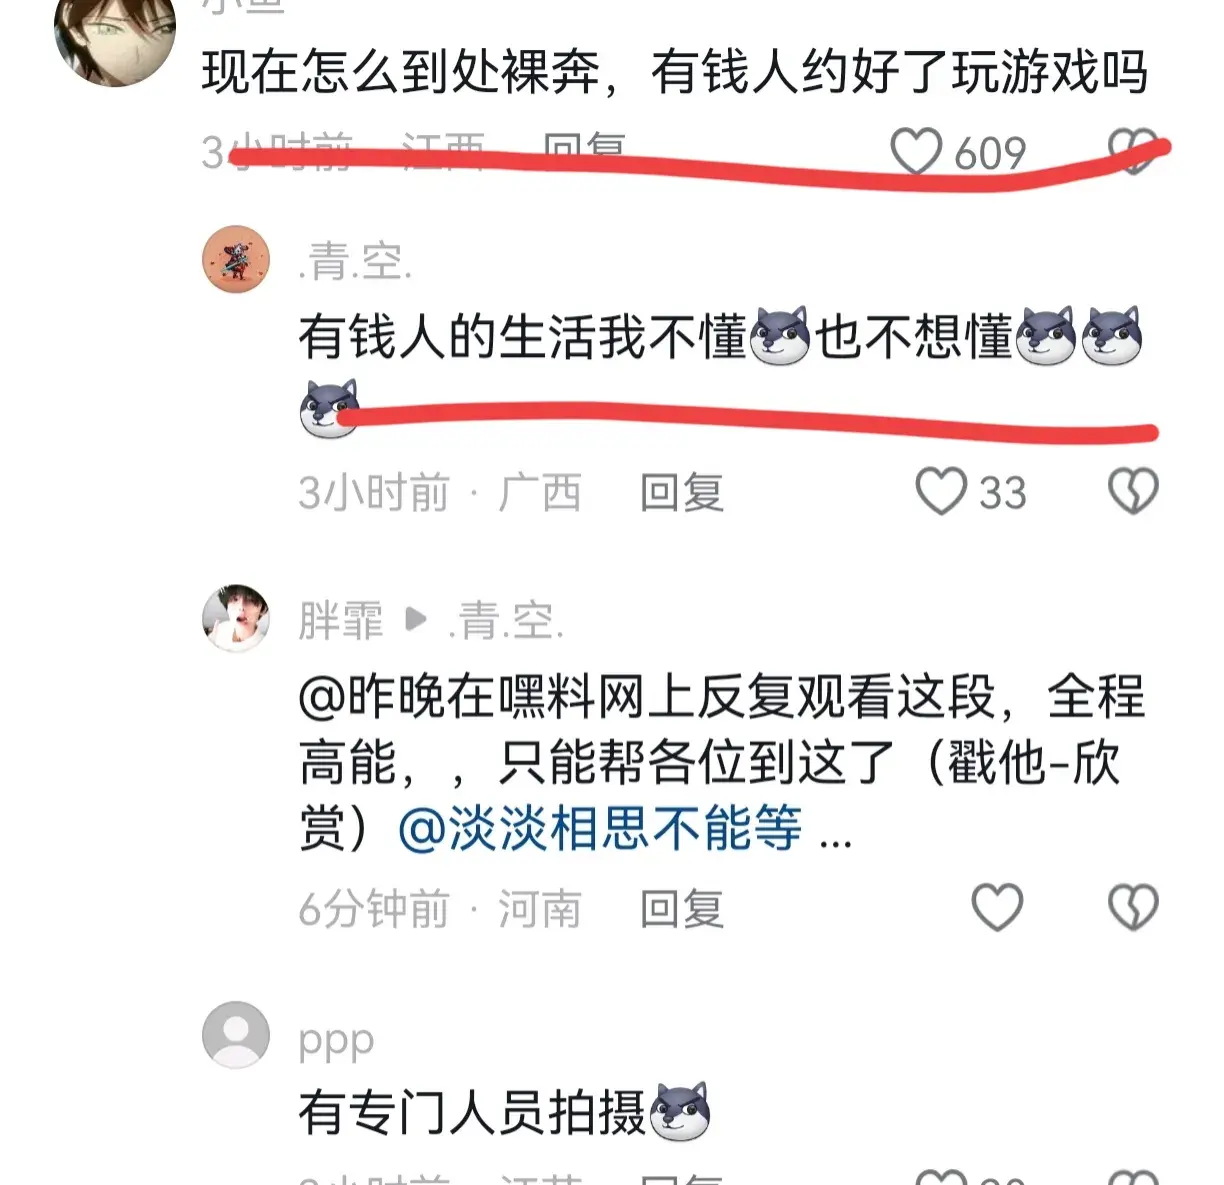This screenshot has height=1185, width=1224.
Task: Tap the comment text 有专门人员拍摄
Action: pos(472,1112)
